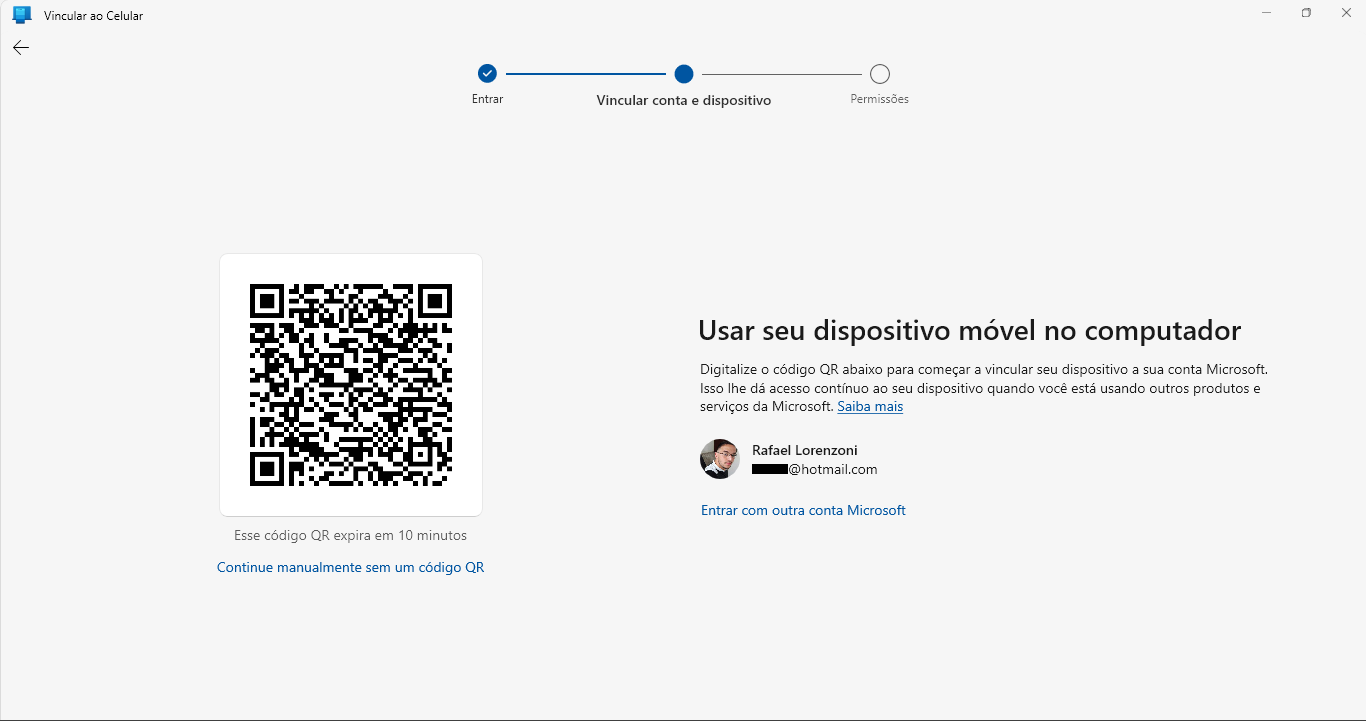1366x721 pixels.
Task: Minimize the Vincular ao Celular window
Action: coord(1267,13)
